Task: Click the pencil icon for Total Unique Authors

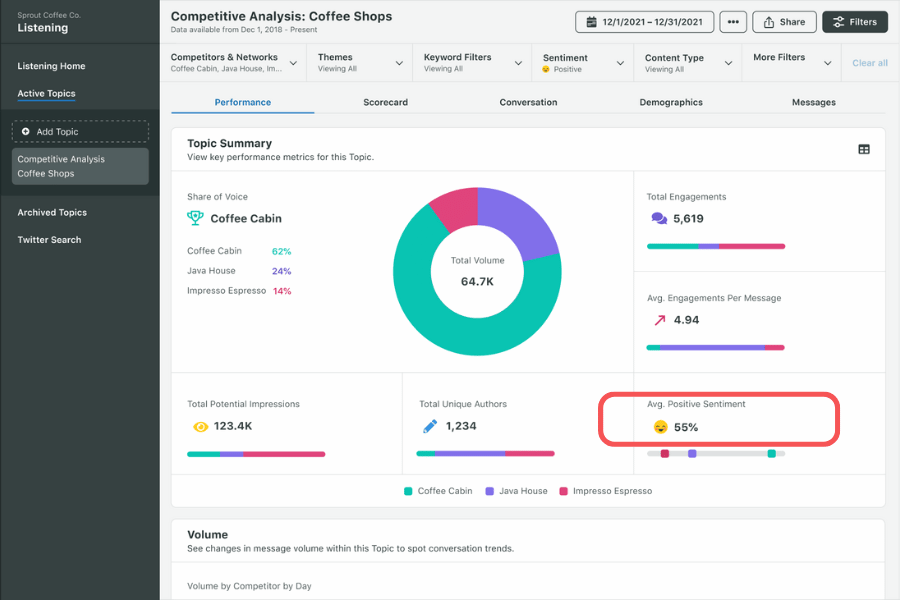Action: (x=430, y=426)
